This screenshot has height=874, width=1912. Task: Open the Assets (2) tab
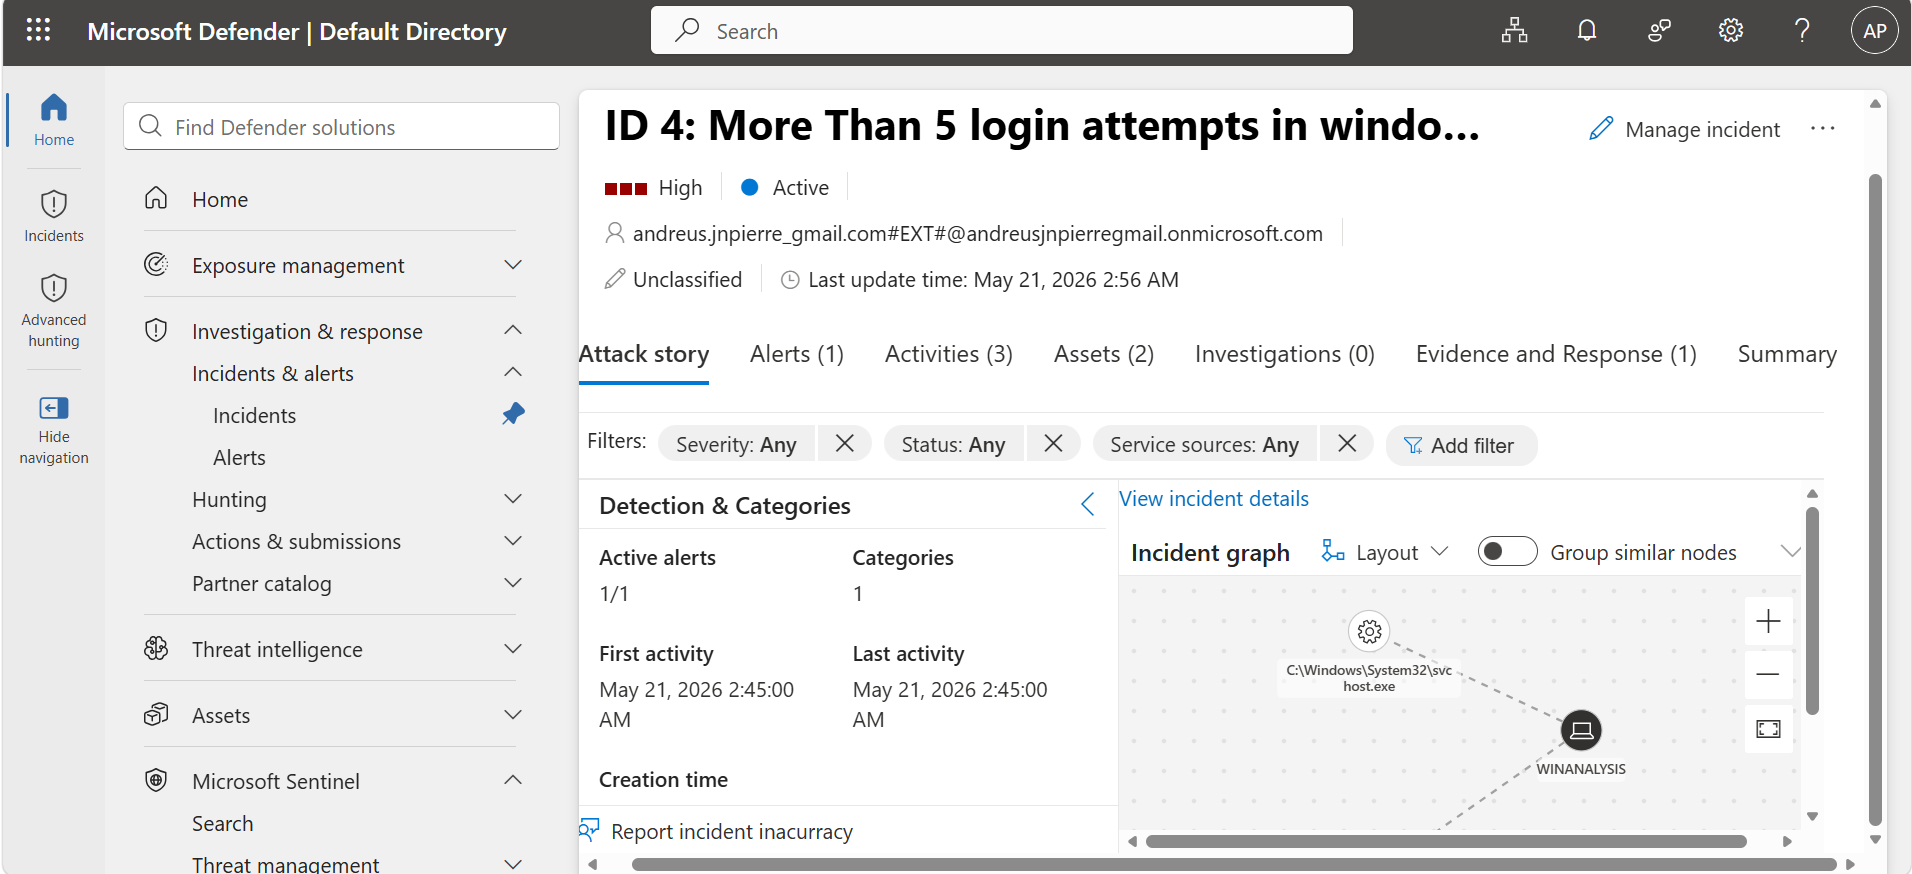click(x=1104, y=354)
